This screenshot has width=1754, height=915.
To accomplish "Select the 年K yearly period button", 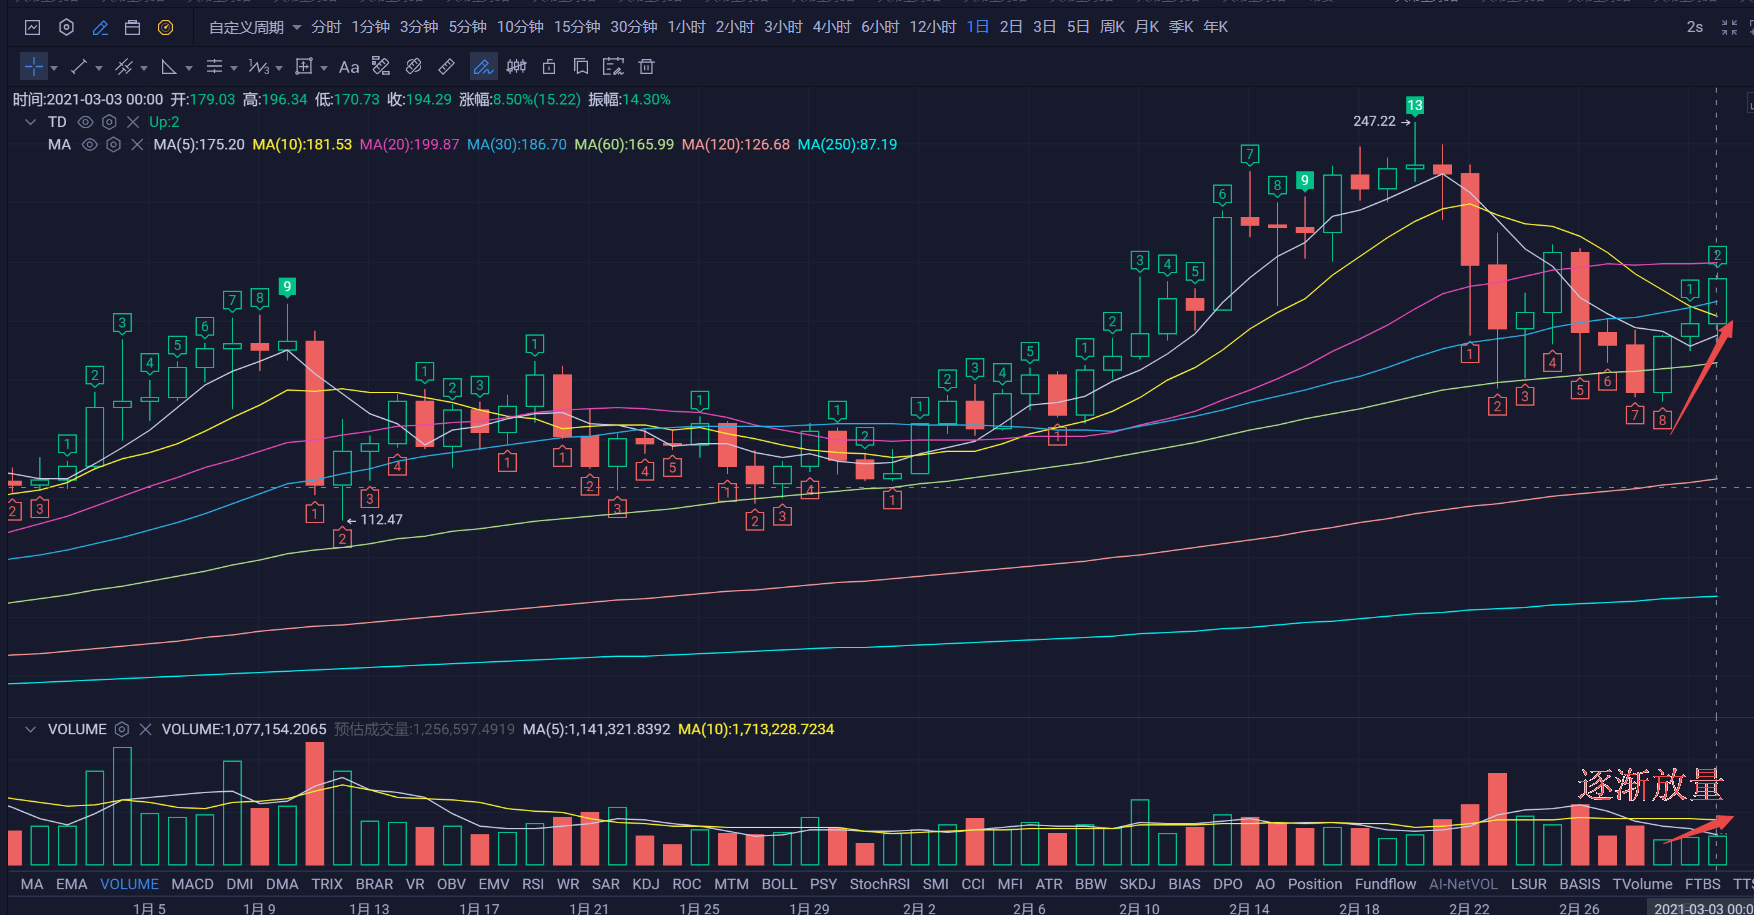I will [1216, 27].
